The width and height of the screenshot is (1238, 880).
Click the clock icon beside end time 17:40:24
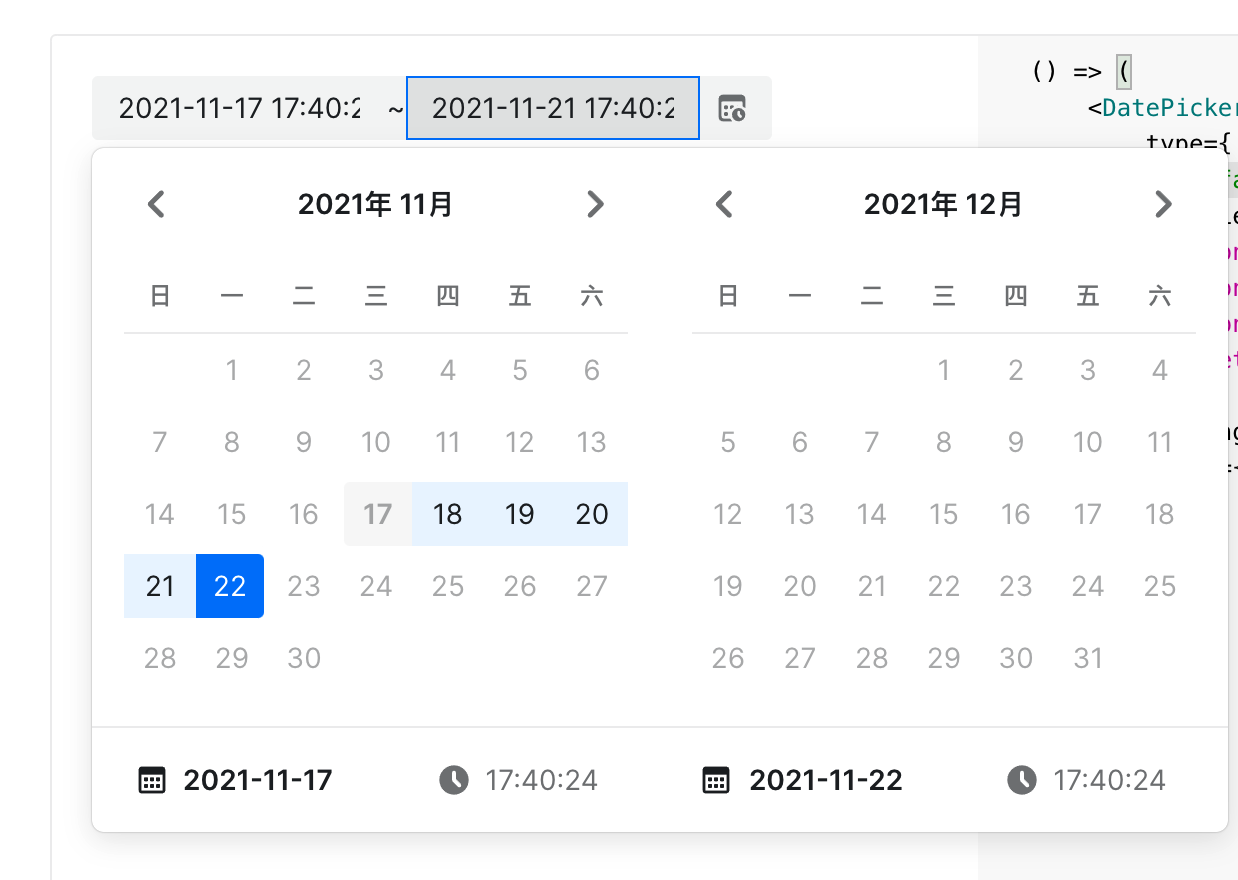click(x=1023, y=780)
